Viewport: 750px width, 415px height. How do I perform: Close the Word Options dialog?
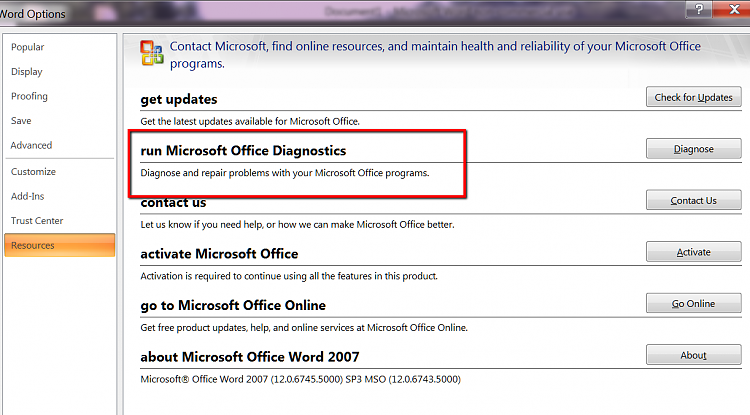734,9
